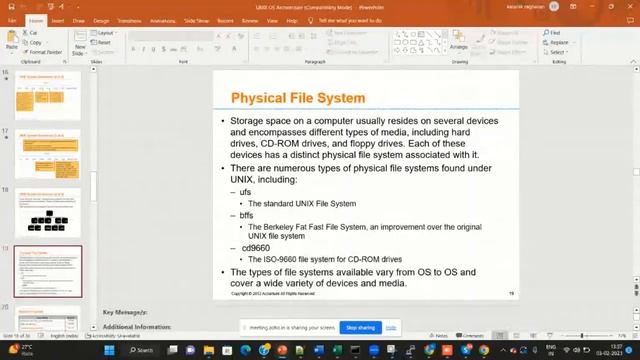Viewport: 640px width, 360px height.
Task: Open the Excel icon on taskbar
Action: point(337,350)
